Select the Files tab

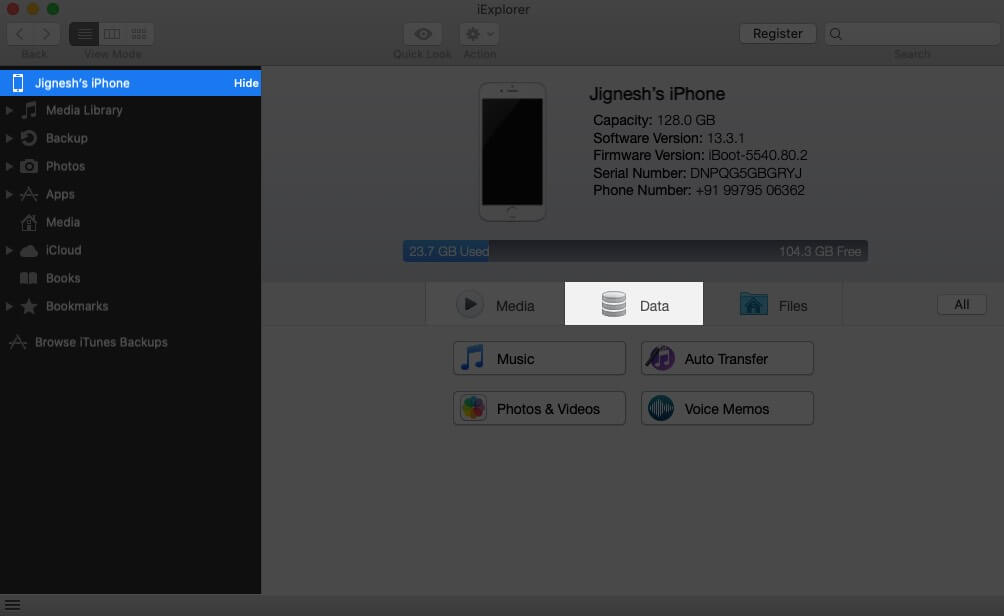click(x=773, y=304)
